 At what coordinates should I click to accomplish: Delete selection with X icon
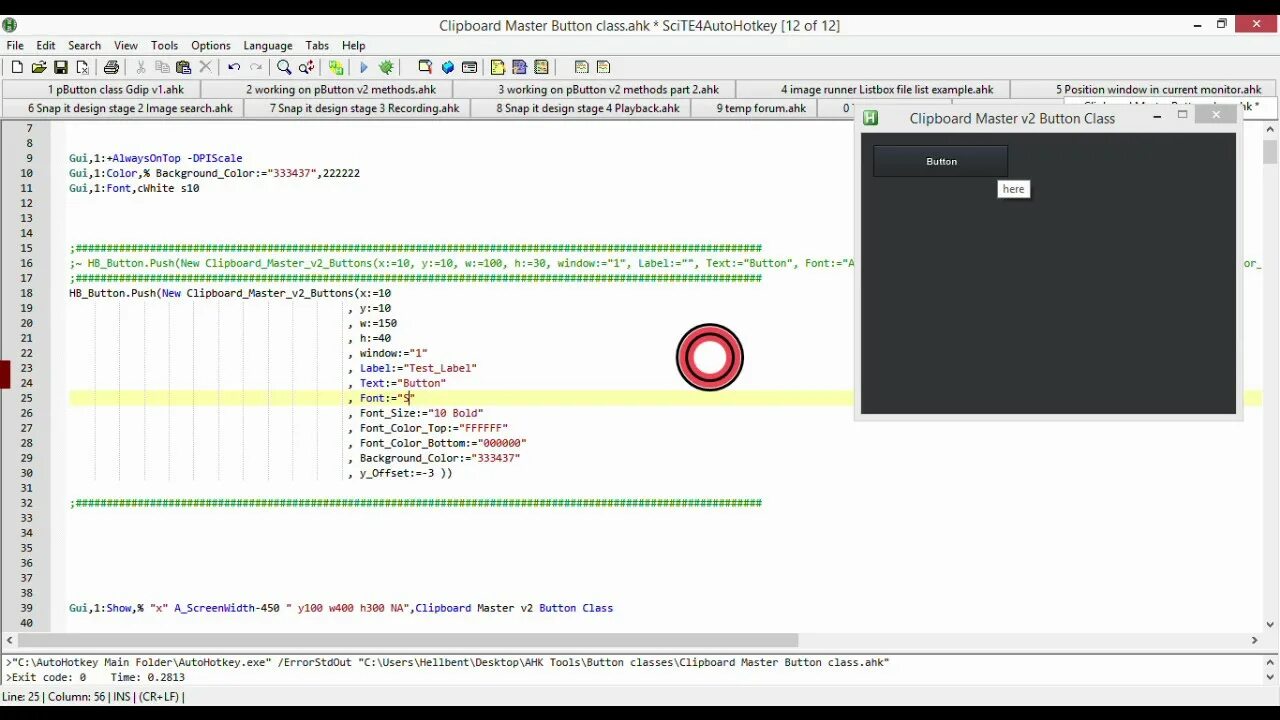pyautogui.click(x=205, y=67)
